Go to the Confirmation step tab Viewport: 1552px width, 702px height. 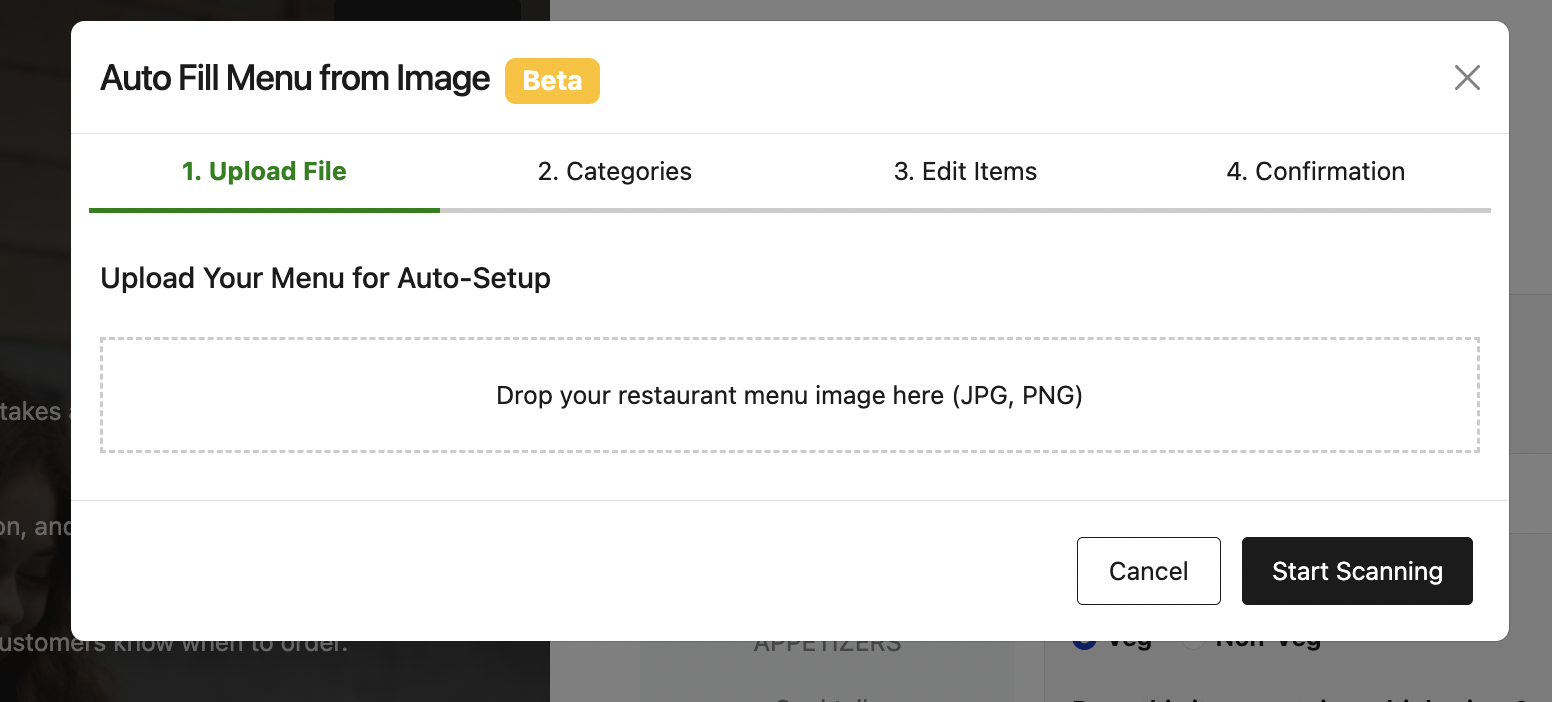[x=1315, y=172]
